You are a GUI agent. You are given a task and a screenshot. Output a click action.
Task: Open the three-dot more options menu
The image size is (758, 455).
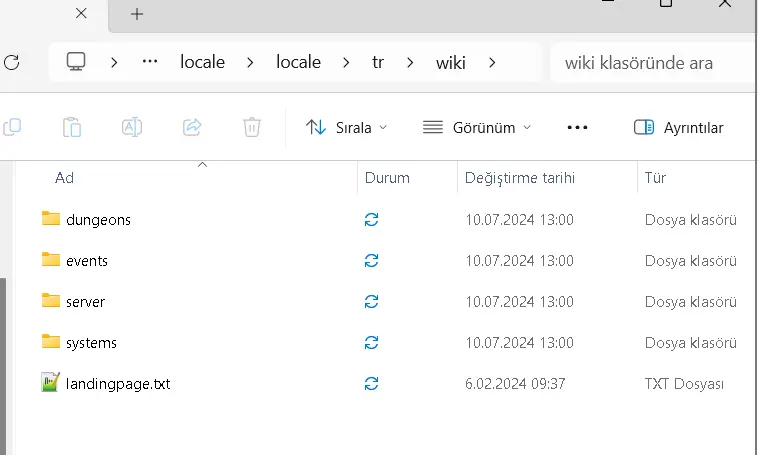pyautogui.click(x=577, y=127)
